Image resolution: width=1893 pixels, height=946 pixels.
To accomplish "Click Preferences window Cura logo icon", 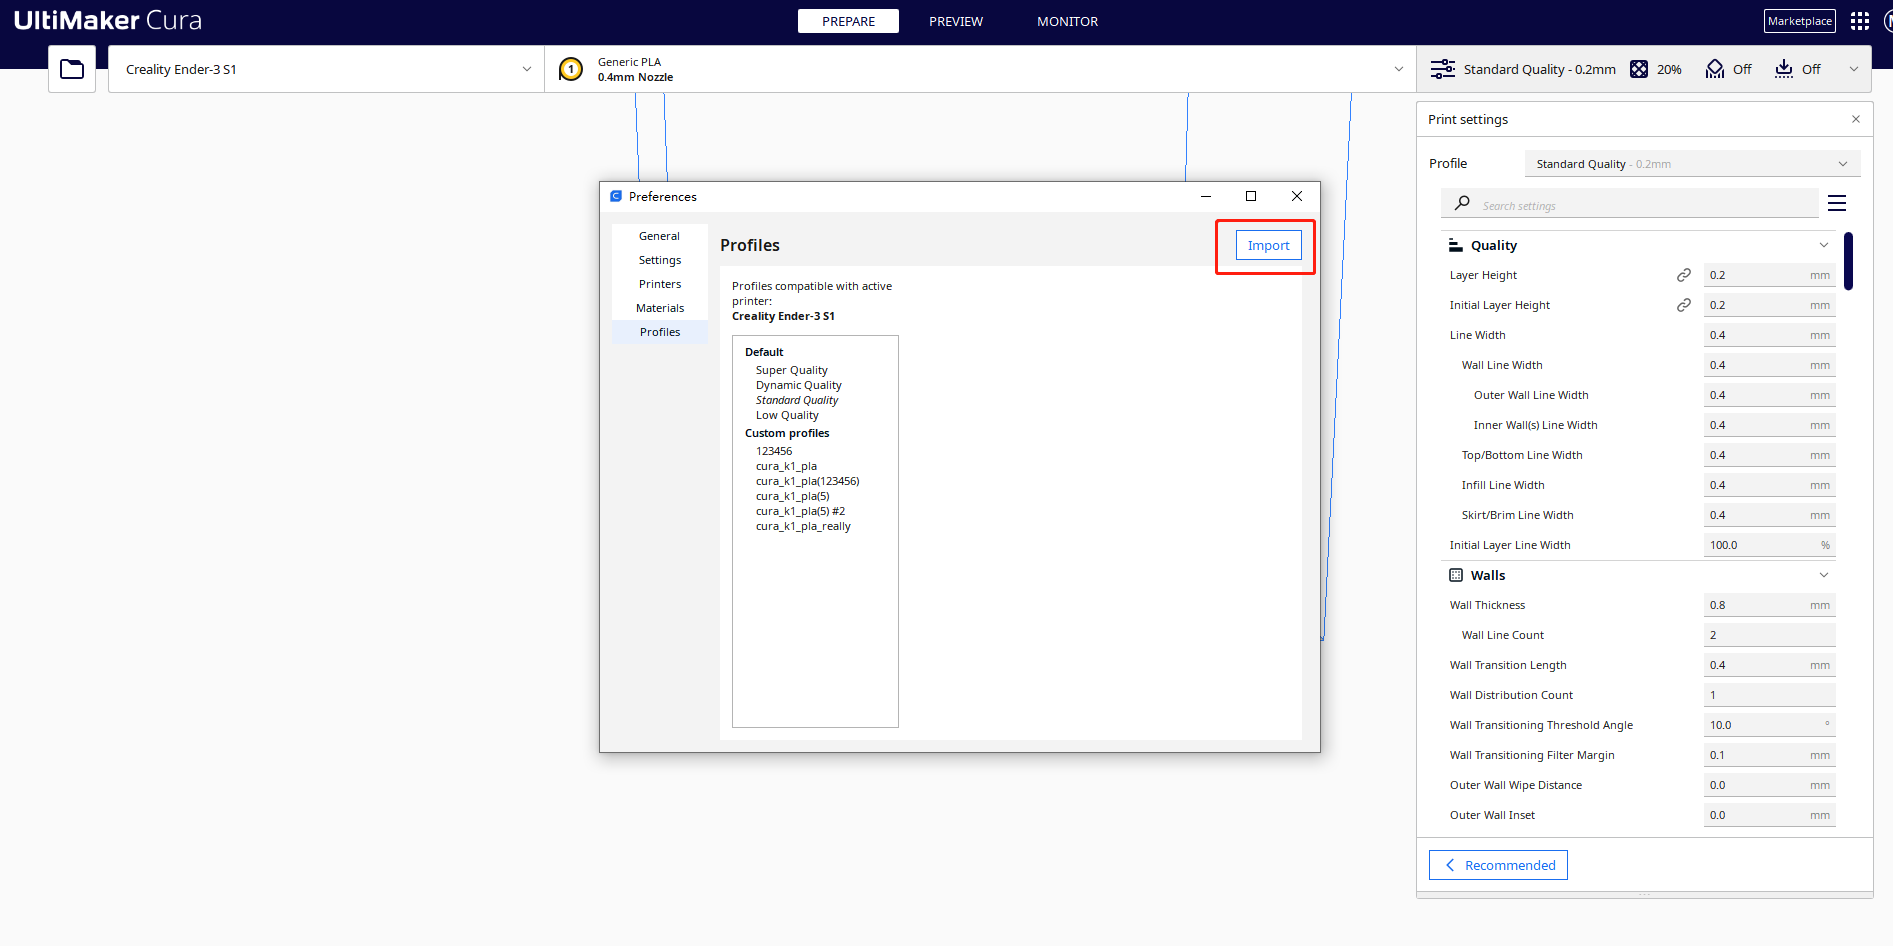I will [x=616, y=196].
